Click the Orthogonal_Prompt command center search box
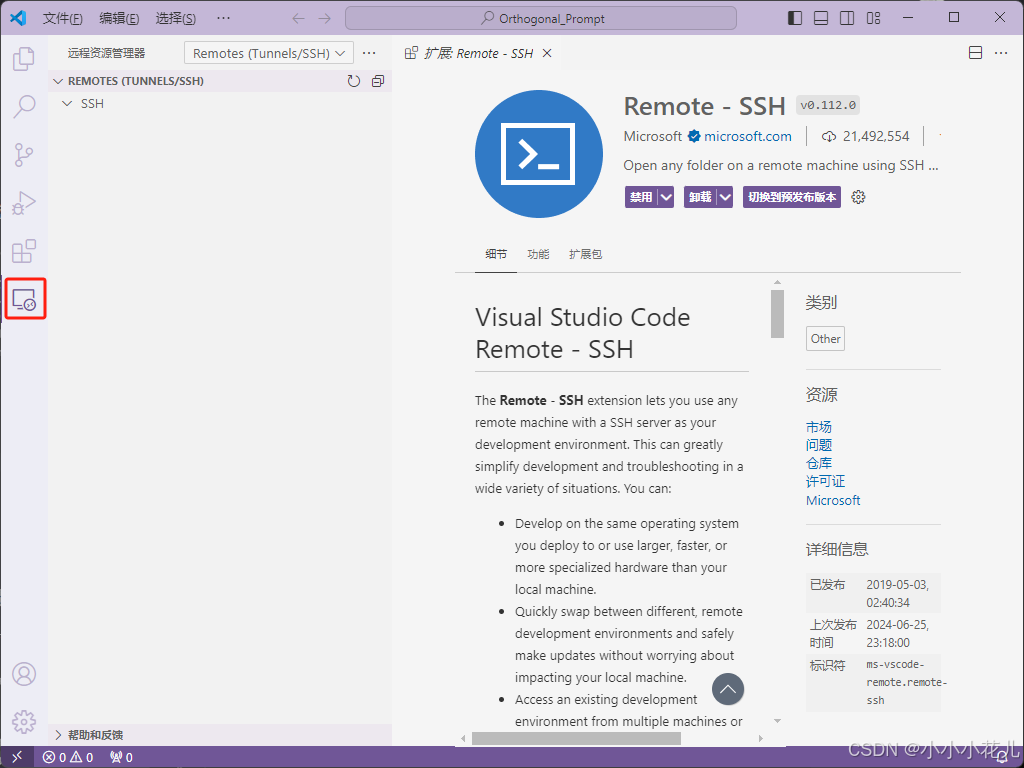This screenshot has width=1024, height=768. 541,18
